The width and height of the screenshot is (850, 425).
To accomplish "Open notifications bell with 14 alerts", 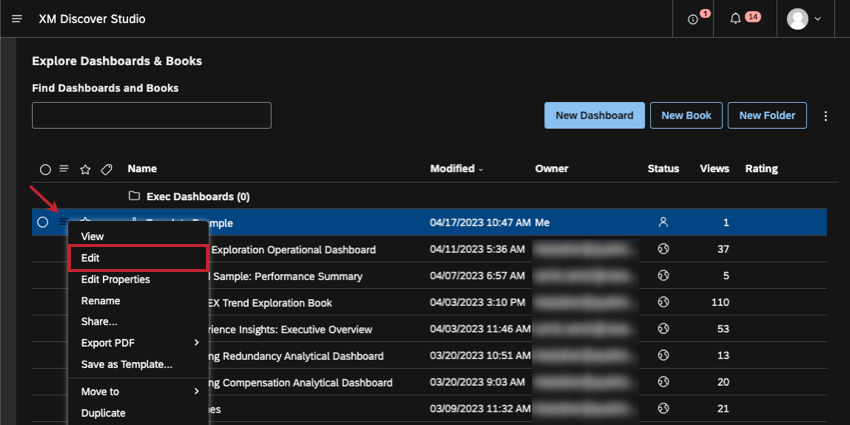I will tap(735, 18).
